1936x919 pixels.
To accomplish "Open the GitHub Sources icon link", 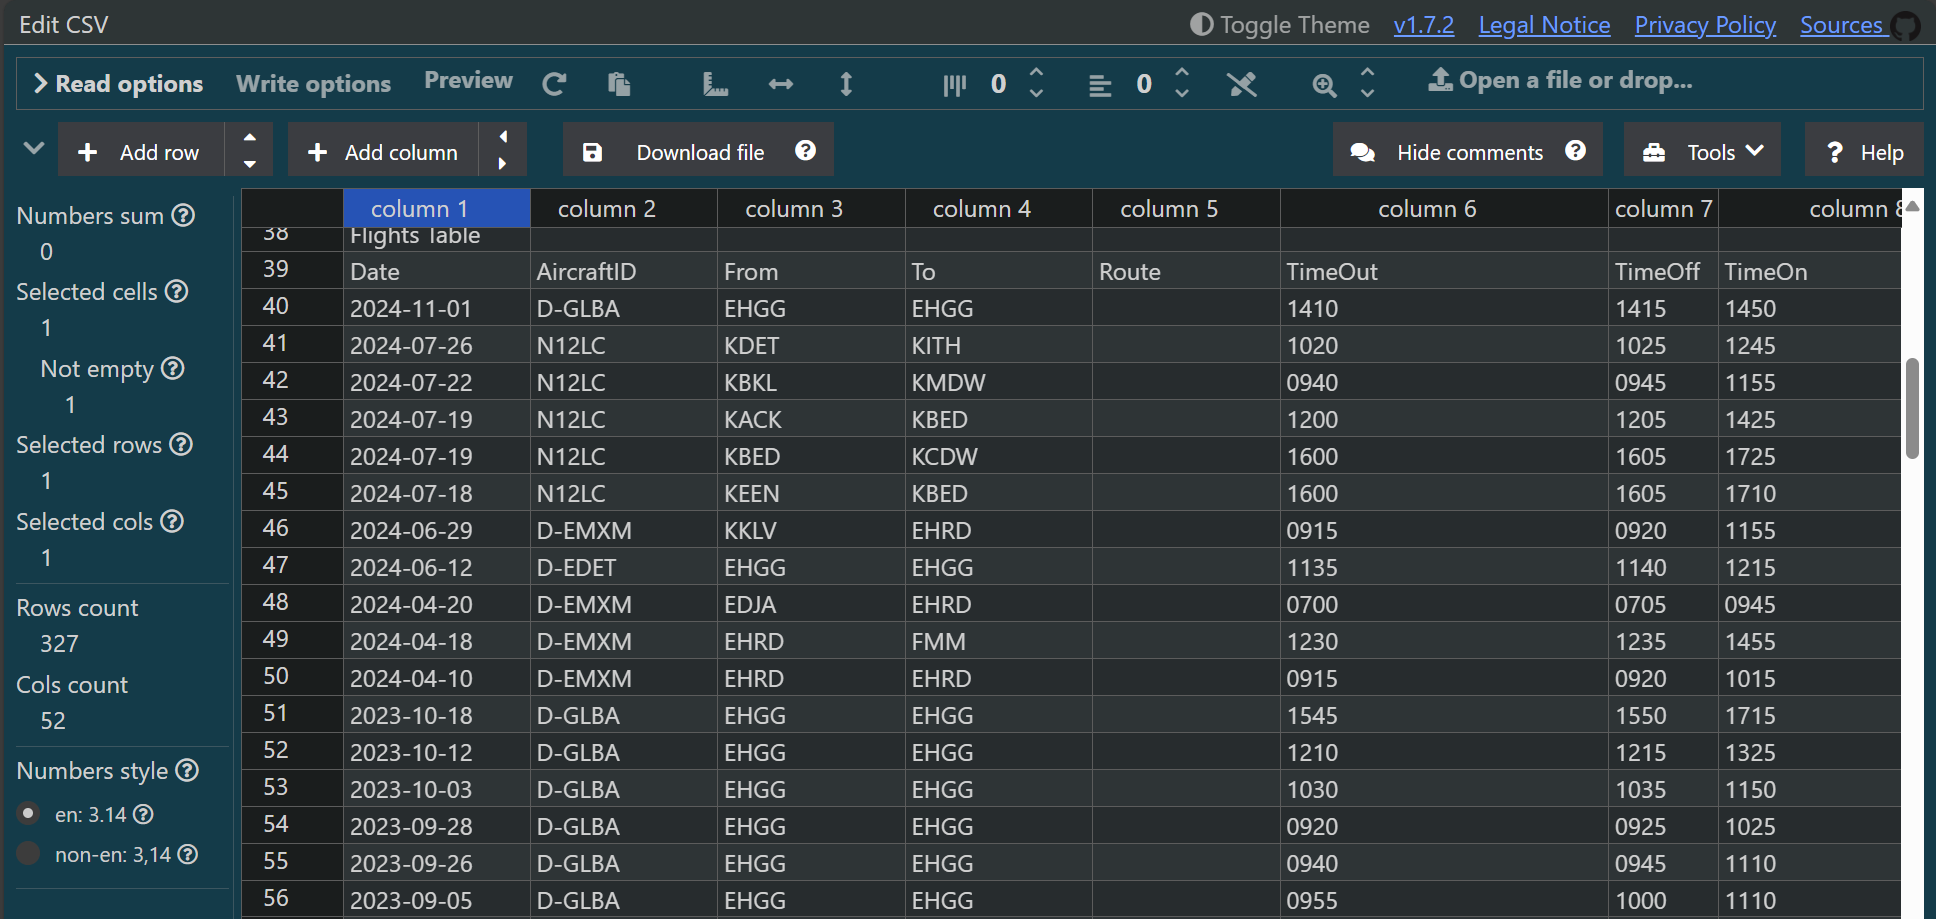I will pos(1905,26).
